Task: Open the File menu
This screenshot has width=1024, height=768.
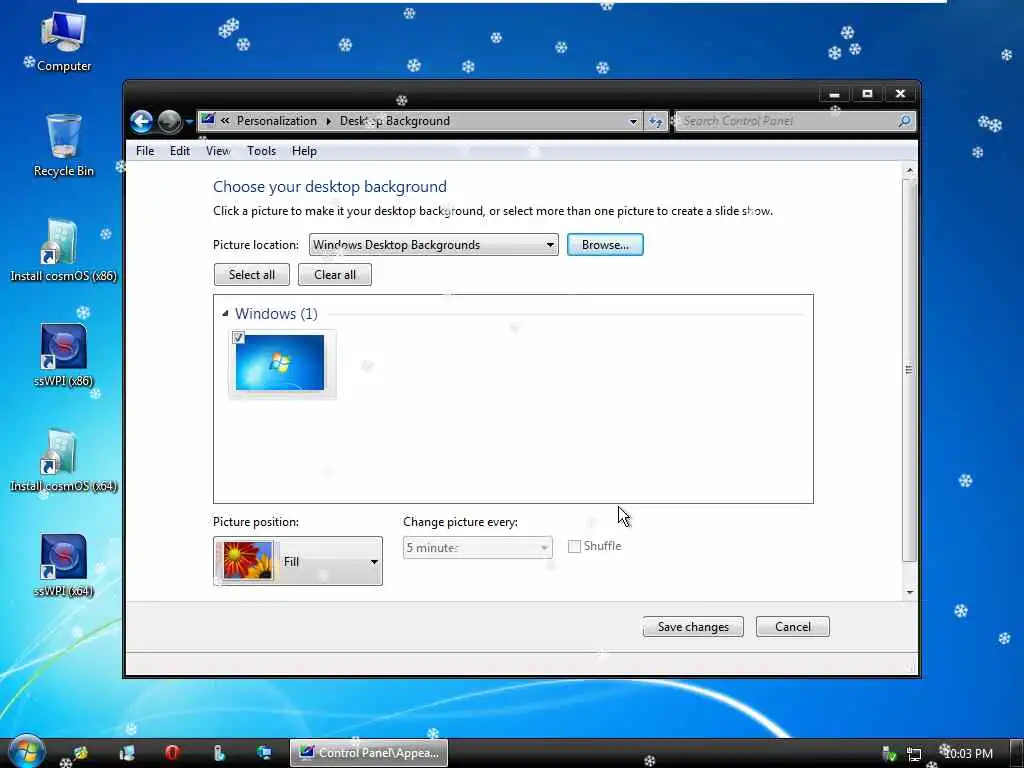Action: coord(145,151)
